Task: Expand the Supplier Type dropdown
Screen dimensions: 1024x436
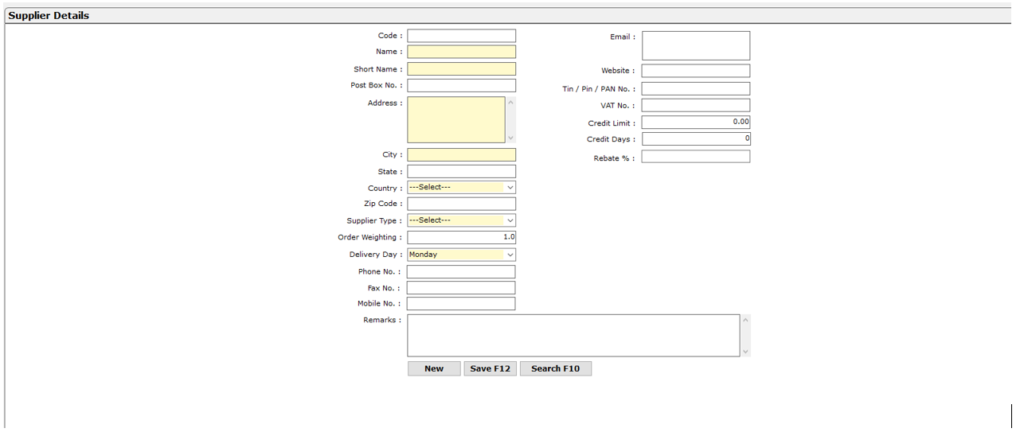Action: [461, 220]
